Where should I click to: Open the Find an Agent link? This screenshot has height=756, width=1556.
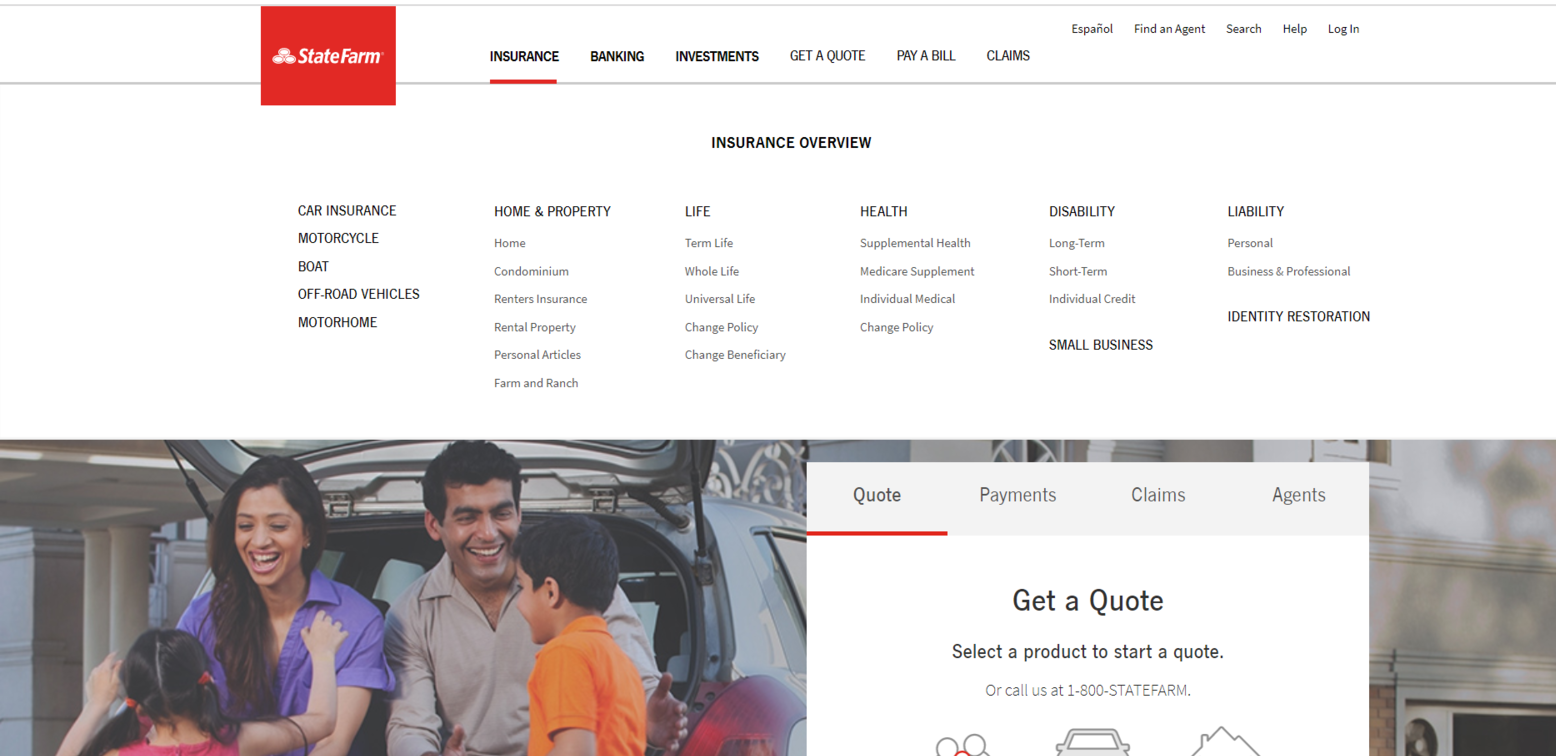pos(1169,29)
